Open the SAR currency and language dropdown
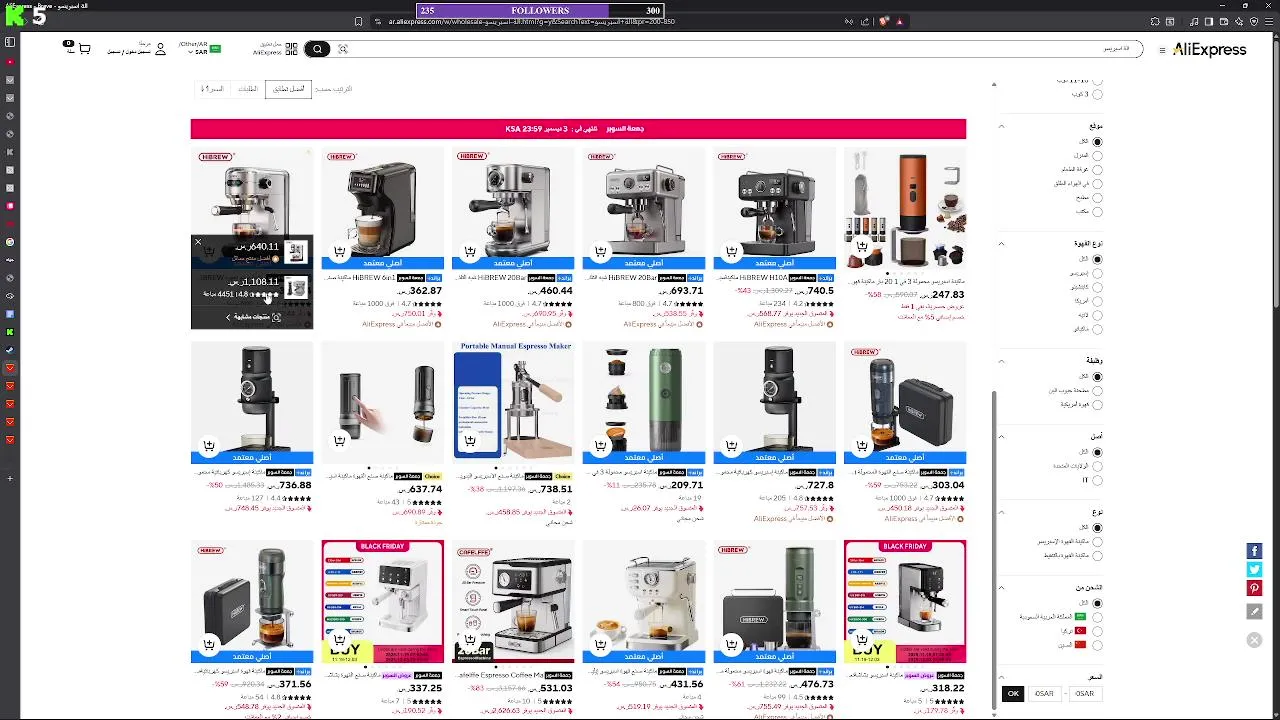This screenshot has height=720, width=1280. [x=200, y=48]
